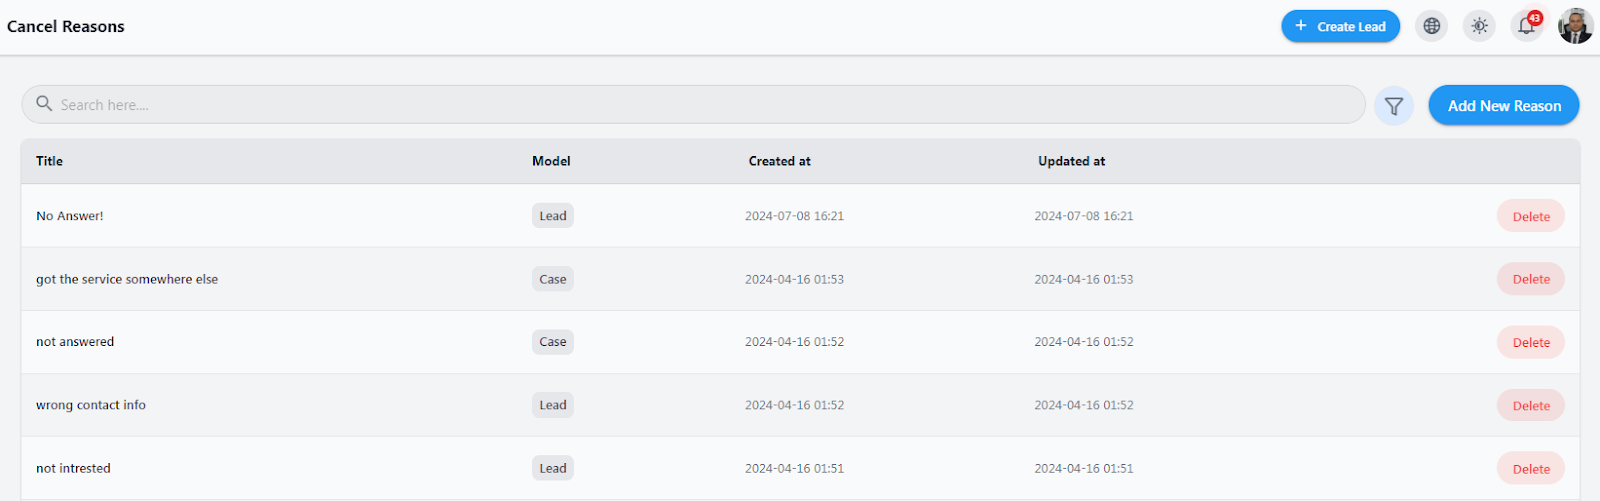Image resolution: width=1600 pixels, height=501 pixels.
Task: Delete the not answered reason
Action: 1531,342
